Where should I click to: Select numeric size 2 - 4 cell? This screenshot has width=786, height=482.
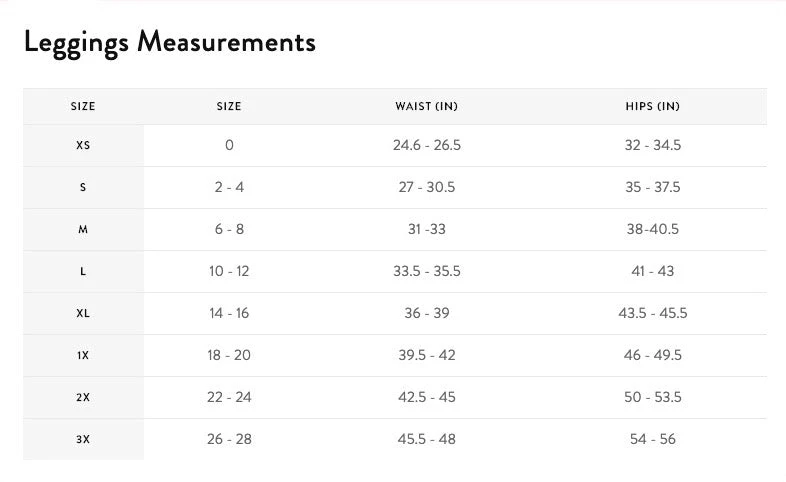tap(229, 187)
